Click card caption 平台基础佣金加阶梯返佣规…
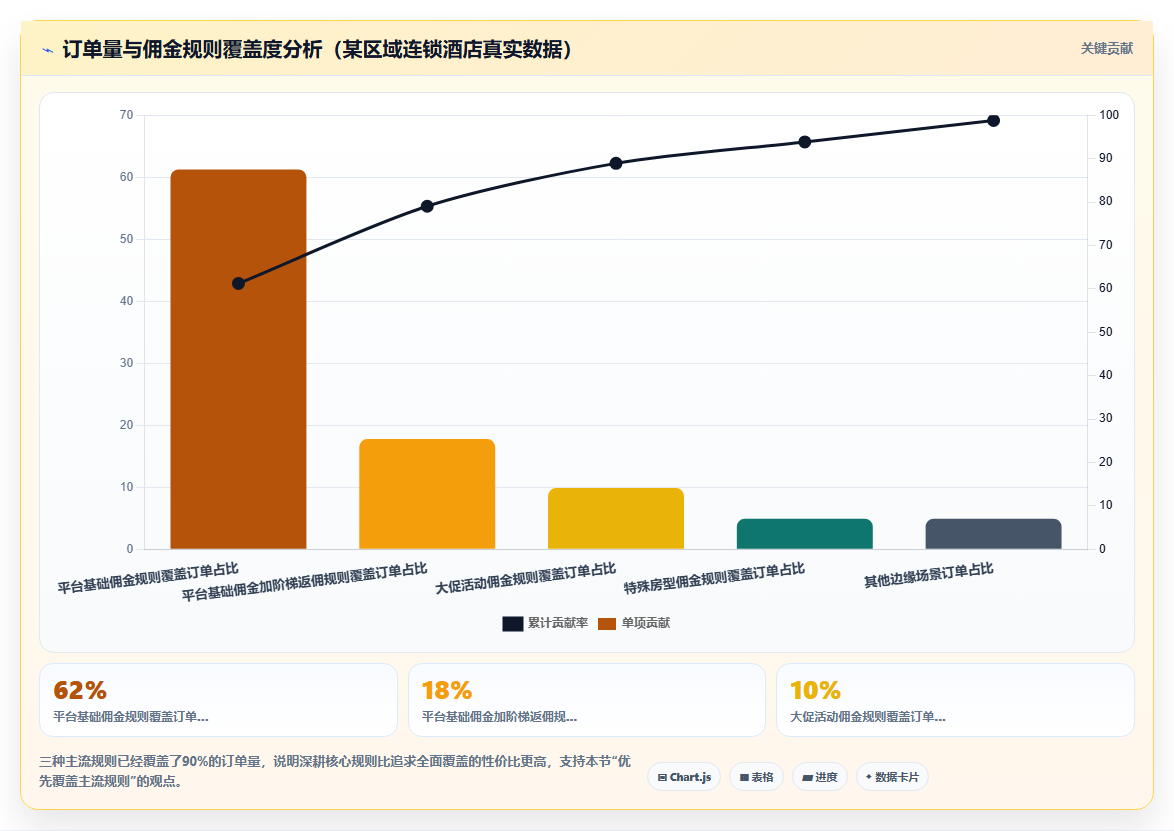This screenshot has width=1174, height=831. click(x=499, y=716)
